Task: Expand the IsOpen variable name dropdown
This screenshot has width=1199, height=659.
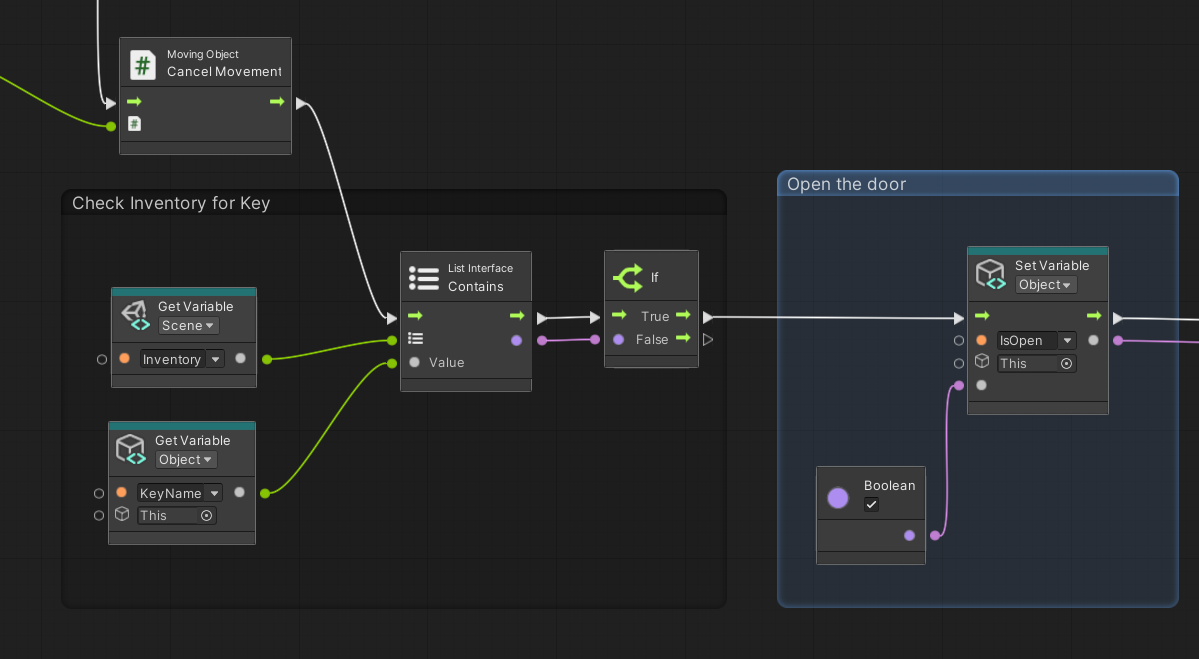Action: pos(1067,341)
